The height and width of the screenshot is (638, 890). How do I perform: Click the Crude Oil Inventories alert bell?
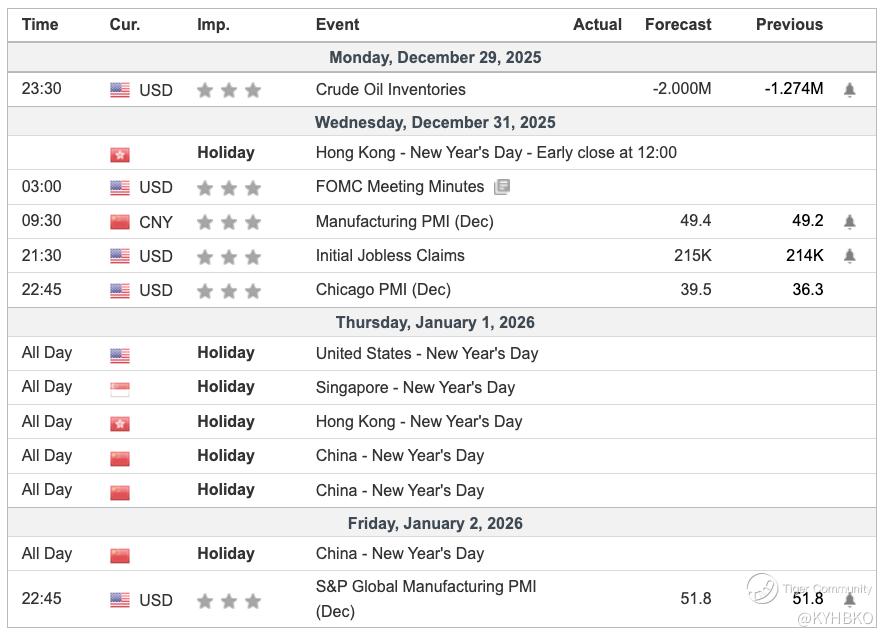pyautogui.click(x=849, y=90)
